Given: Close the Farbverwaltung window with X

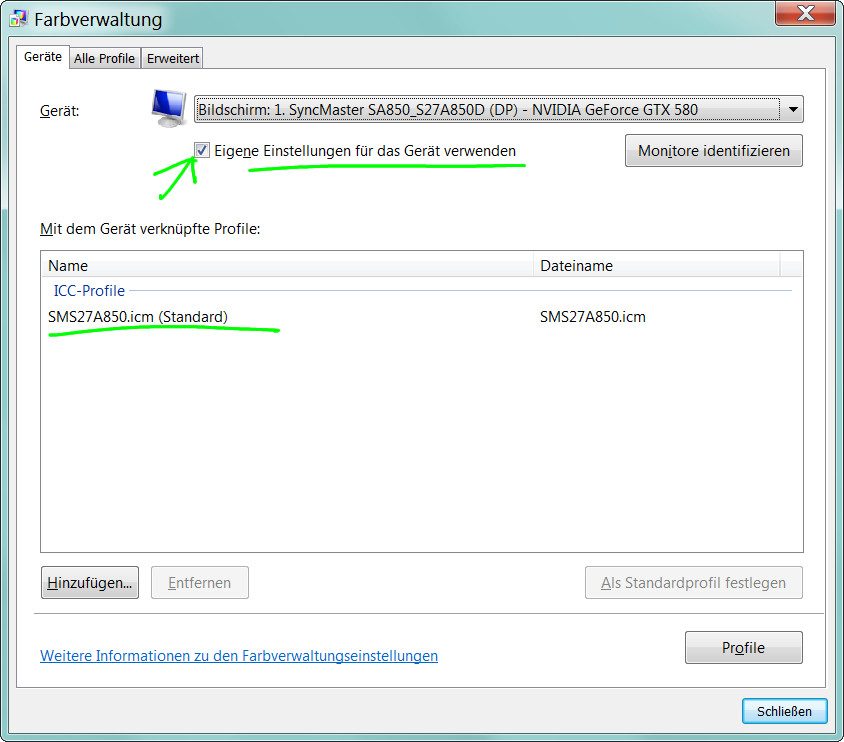Looking at the screenshot, I should pos(803,13).
